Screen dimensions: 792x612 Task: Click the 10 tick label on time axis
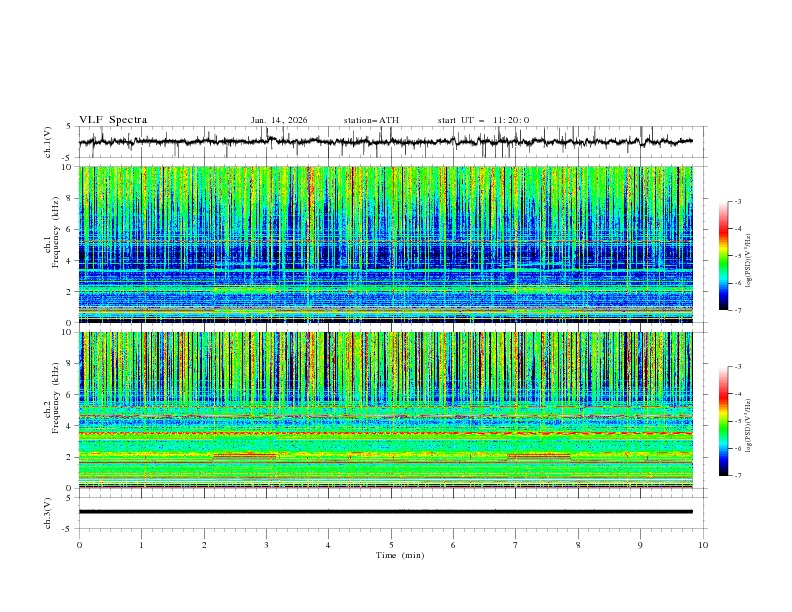pyautogui.click(x=703, y=545)
